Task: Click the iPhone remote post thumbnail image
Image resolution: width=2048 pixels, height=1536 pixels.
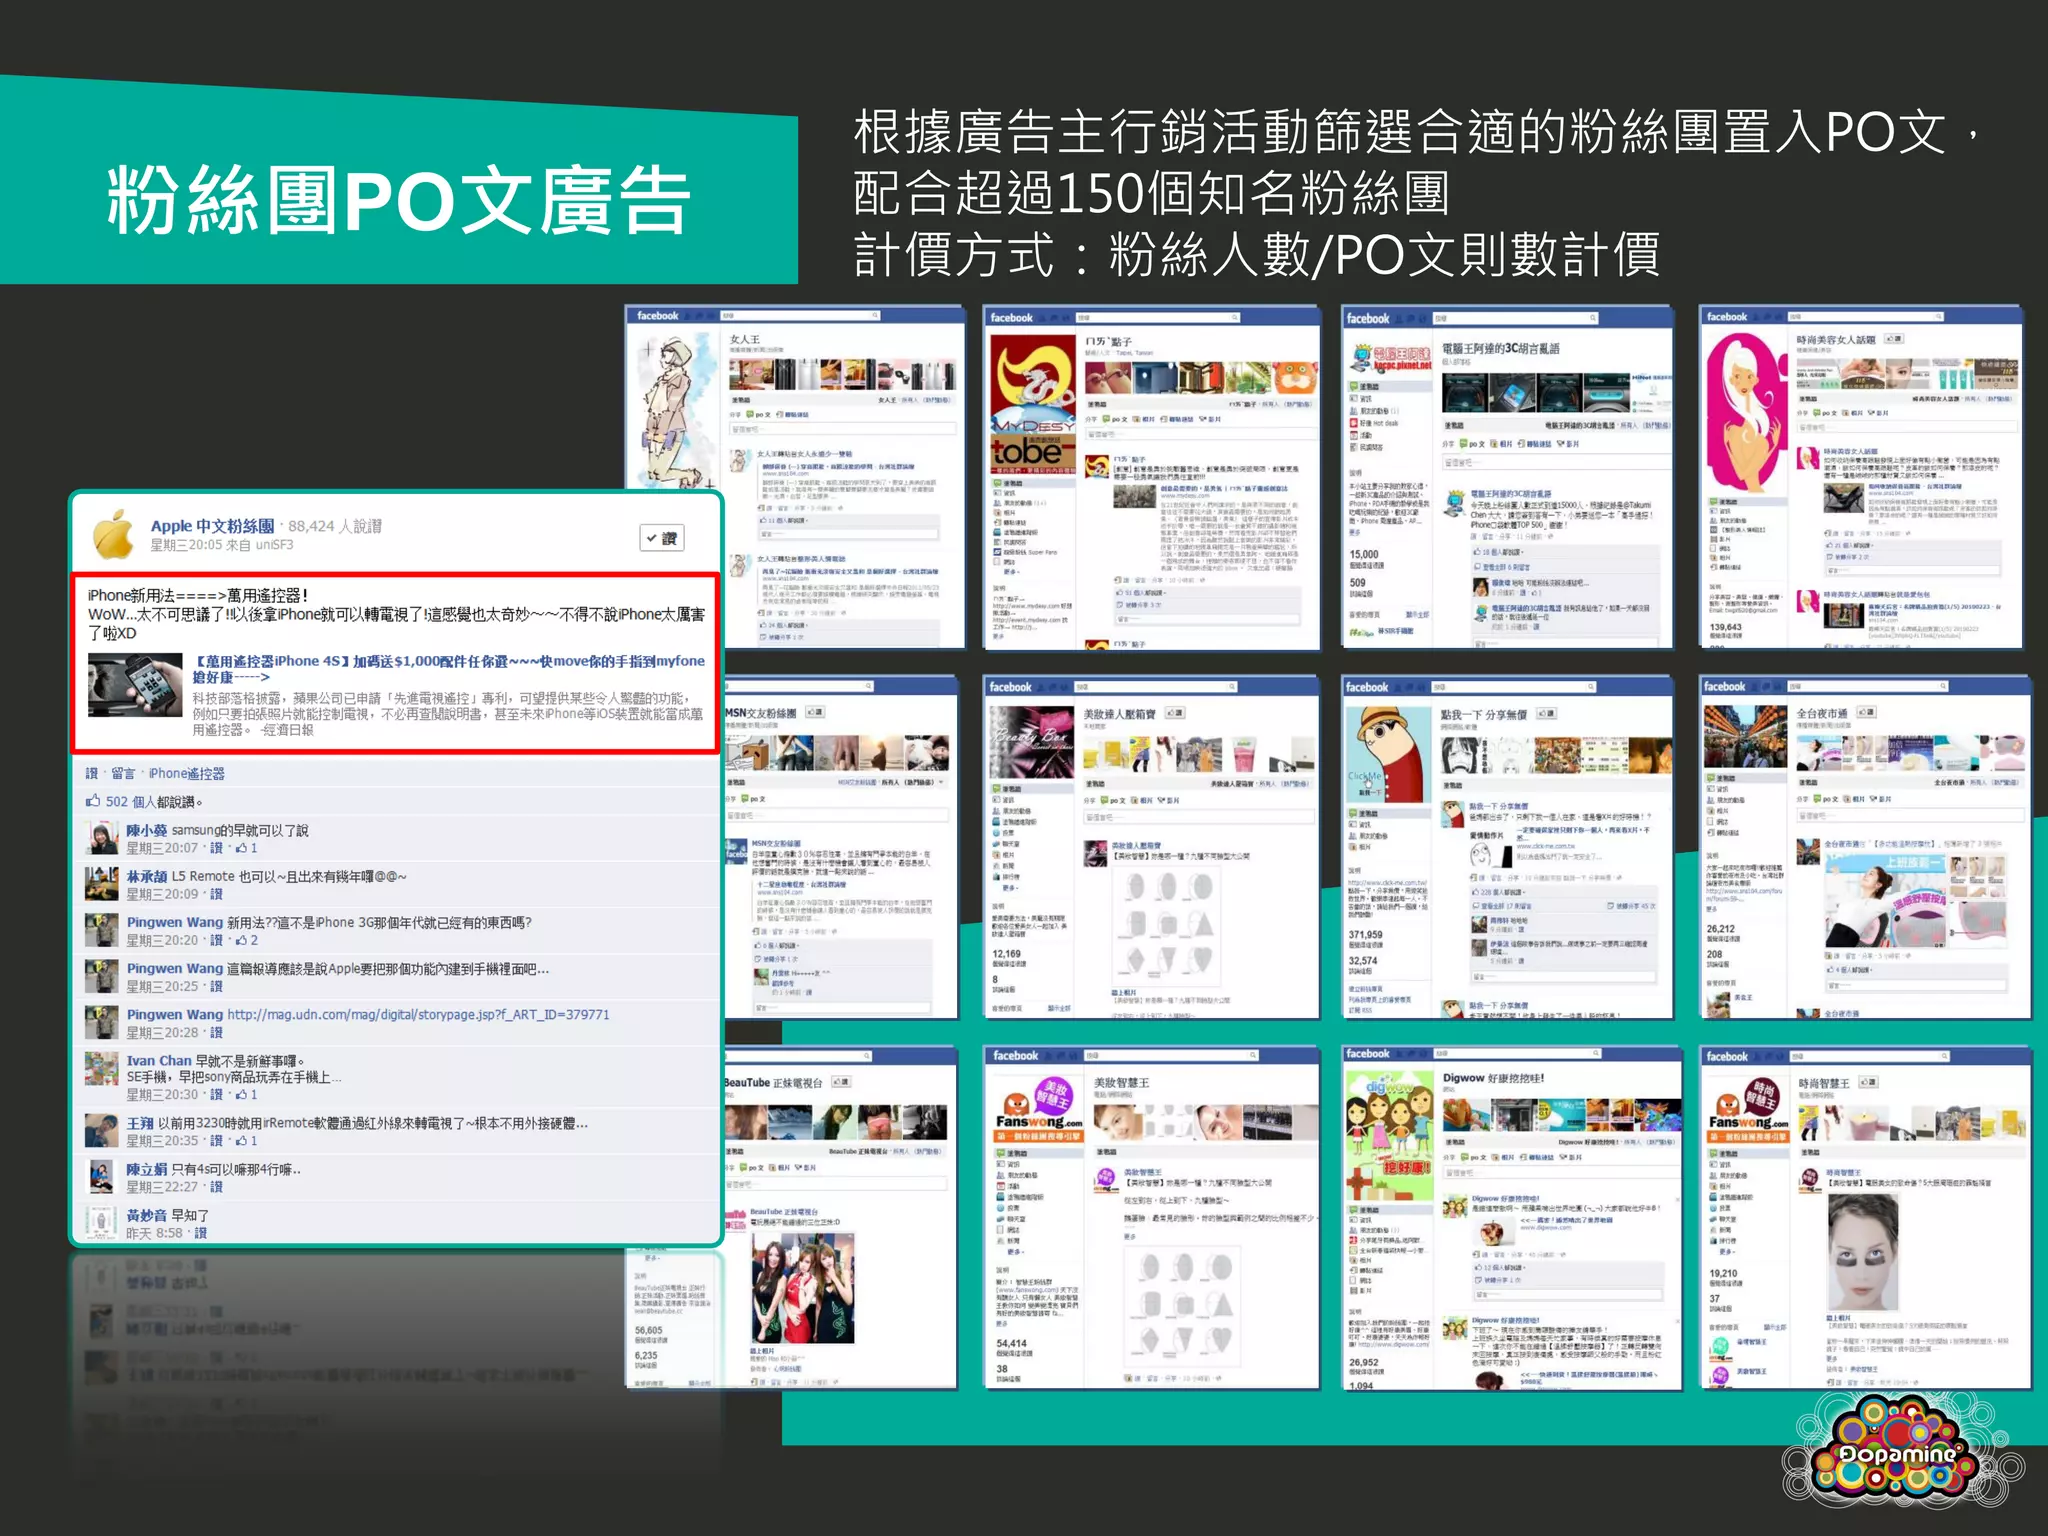Action: click(x=135, y=685)
